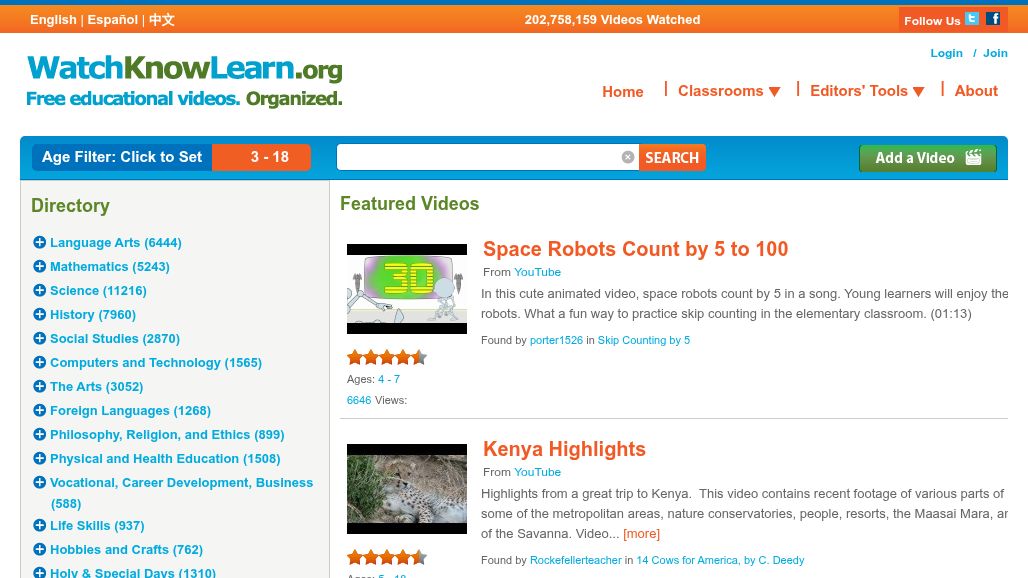This screenshot has height=578, width=1028.
Task: Set the Age Filter: Click to Set
Action: [122, 157]
